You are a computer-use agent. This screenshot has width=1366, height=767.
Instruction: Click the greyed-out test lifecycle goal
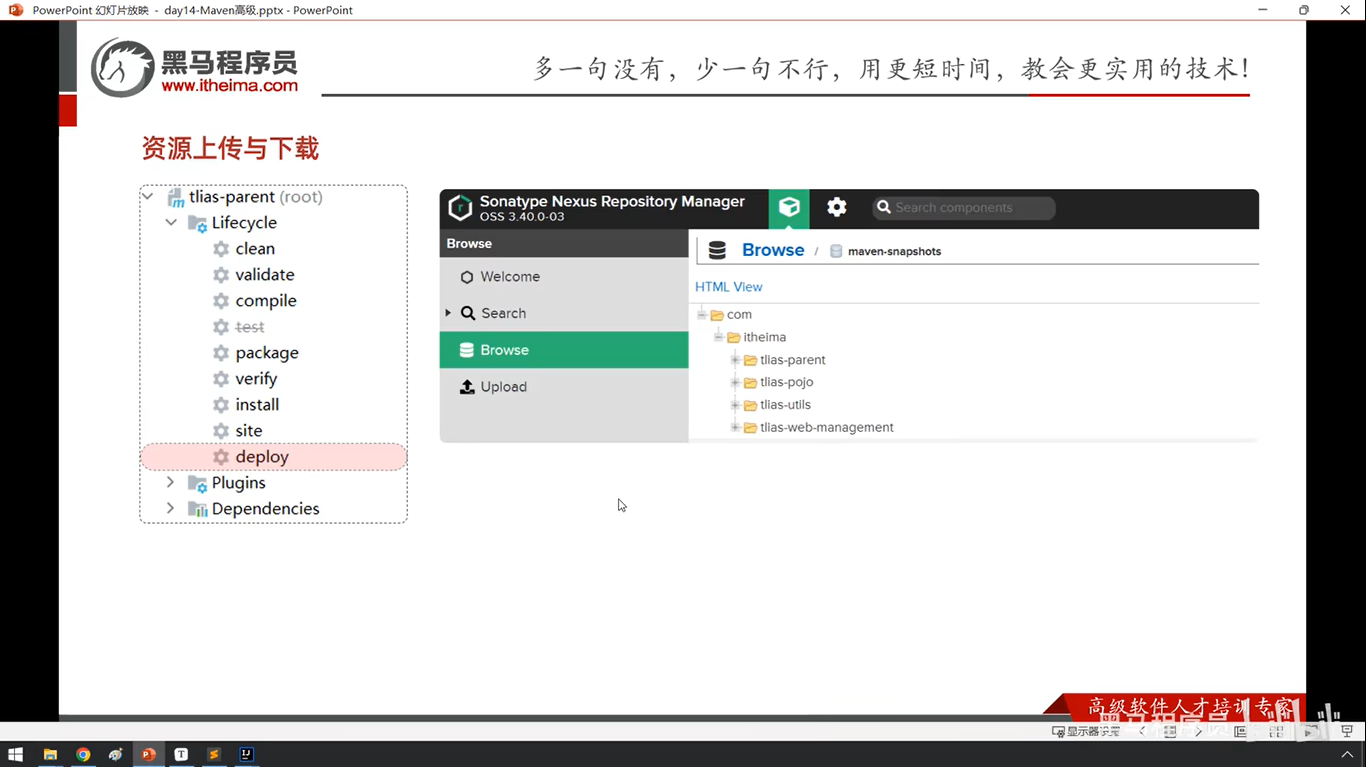click(x=250, y=327)
